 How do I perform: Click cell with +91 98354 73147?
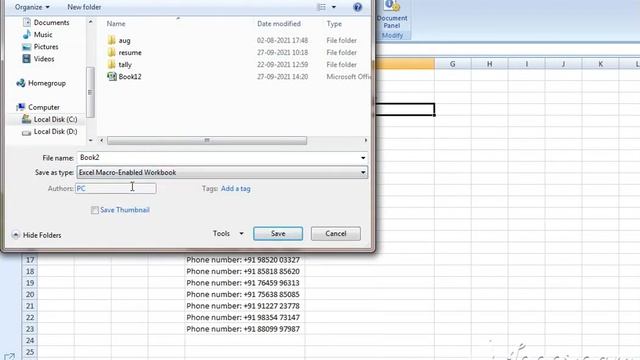click(244, 318)
